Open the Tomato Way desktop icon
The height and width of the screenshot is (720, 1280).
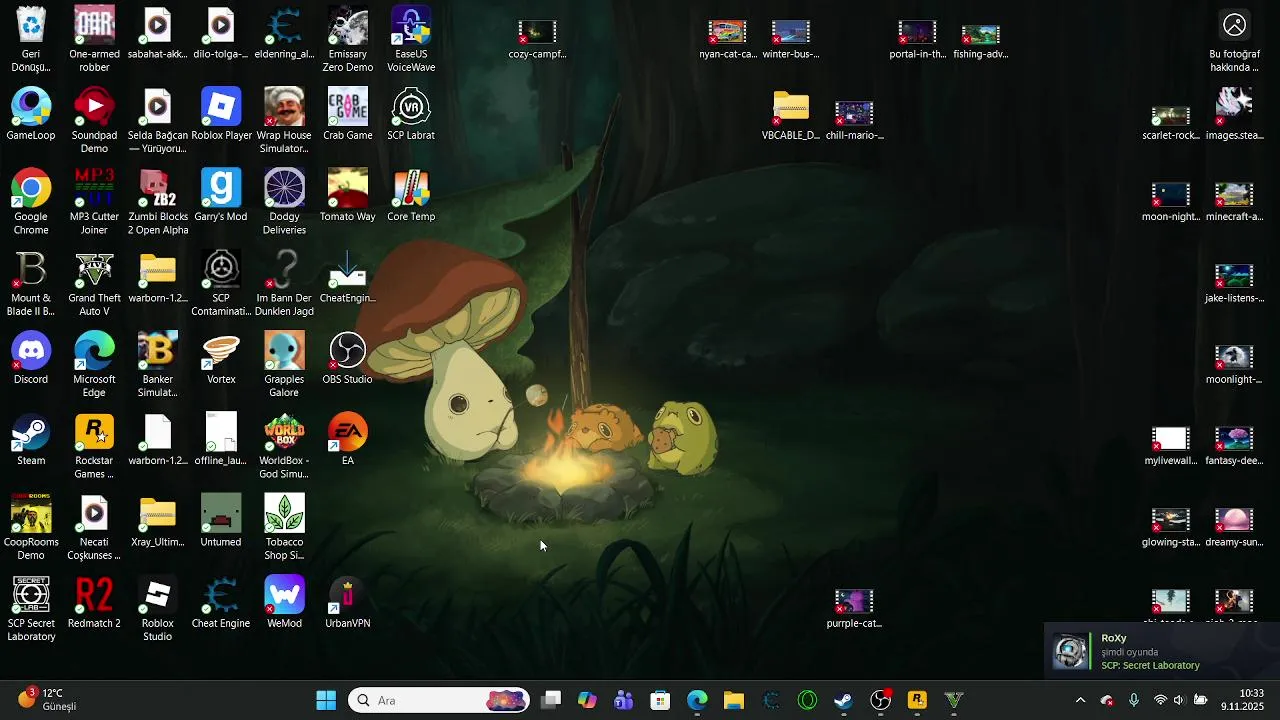[348, 195]
